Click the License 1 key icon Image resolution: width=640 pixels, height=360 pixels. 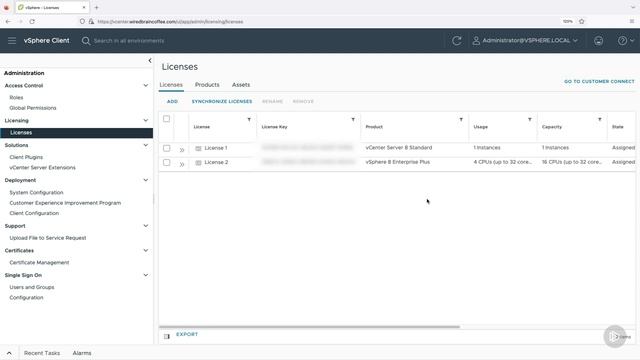click(x=198, y=148)
